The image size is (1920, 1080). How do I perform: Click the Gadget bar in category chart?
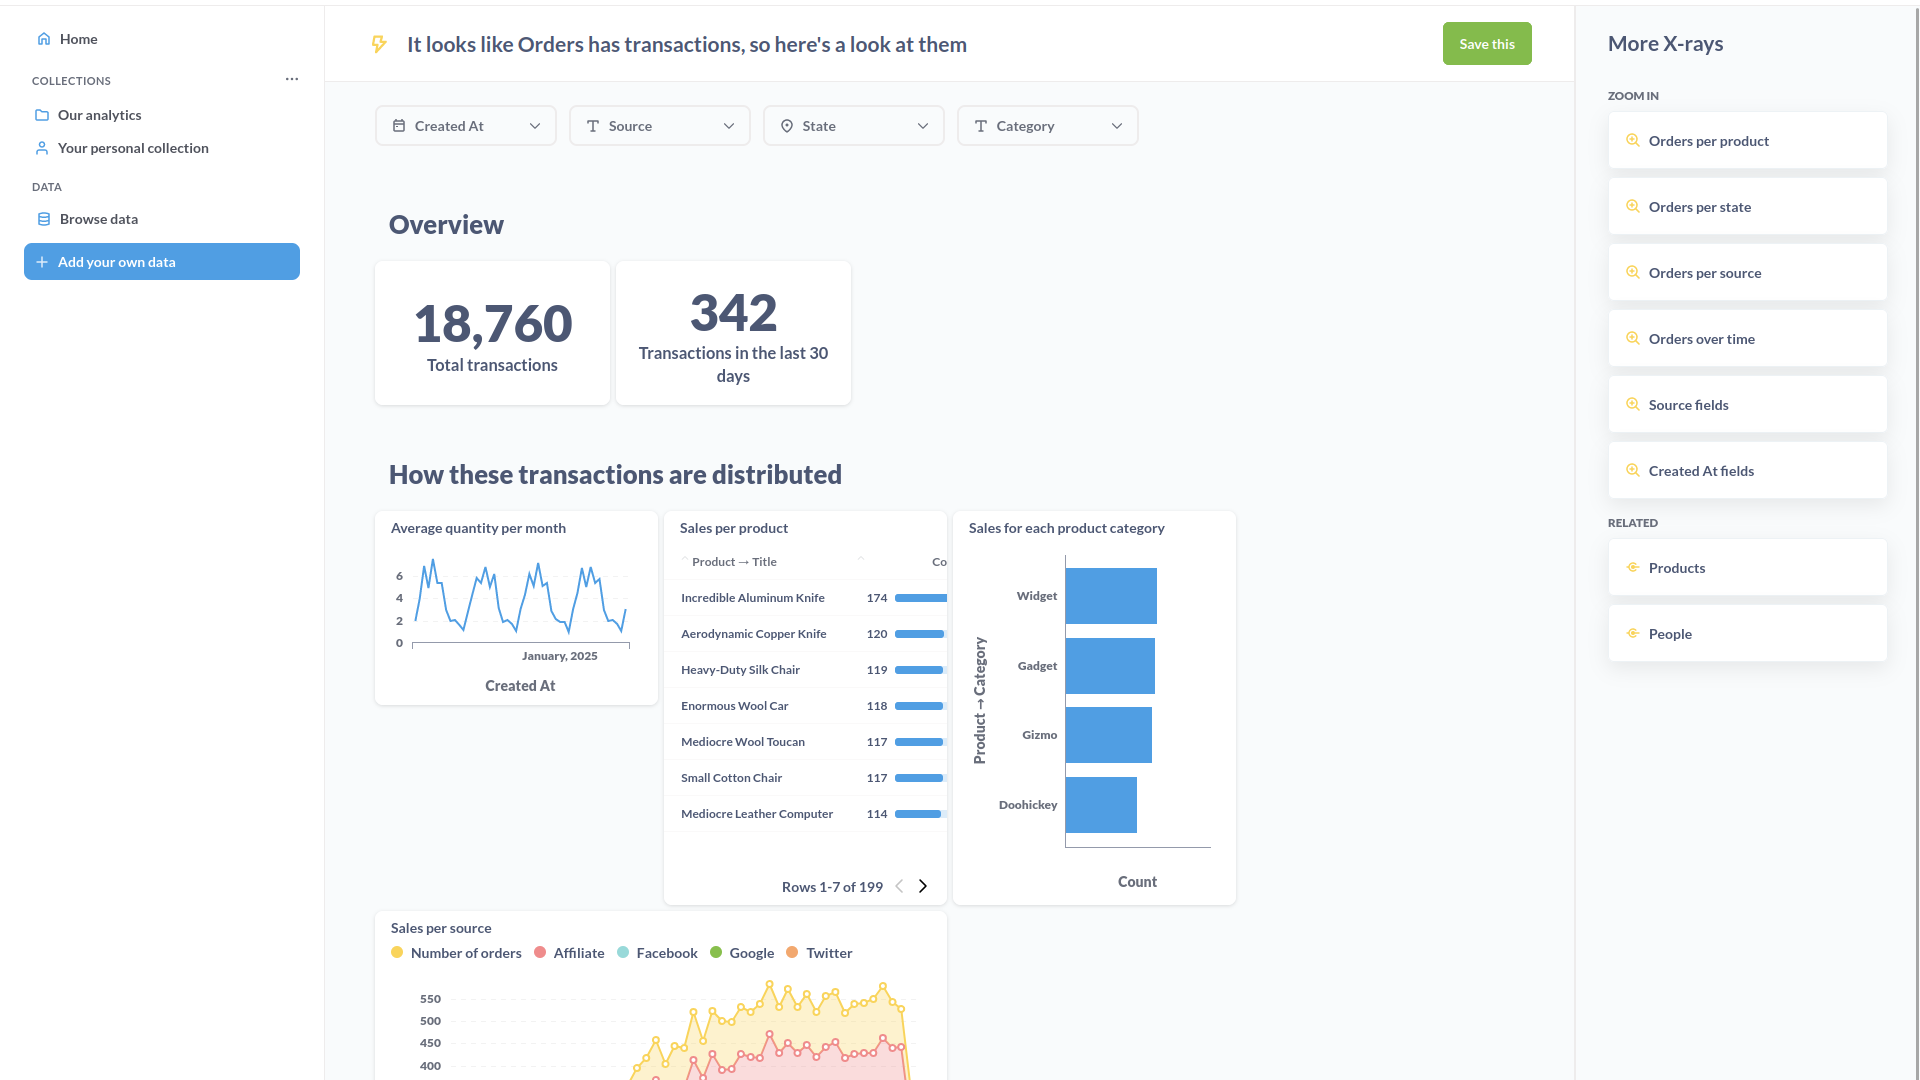(1110, 666)
